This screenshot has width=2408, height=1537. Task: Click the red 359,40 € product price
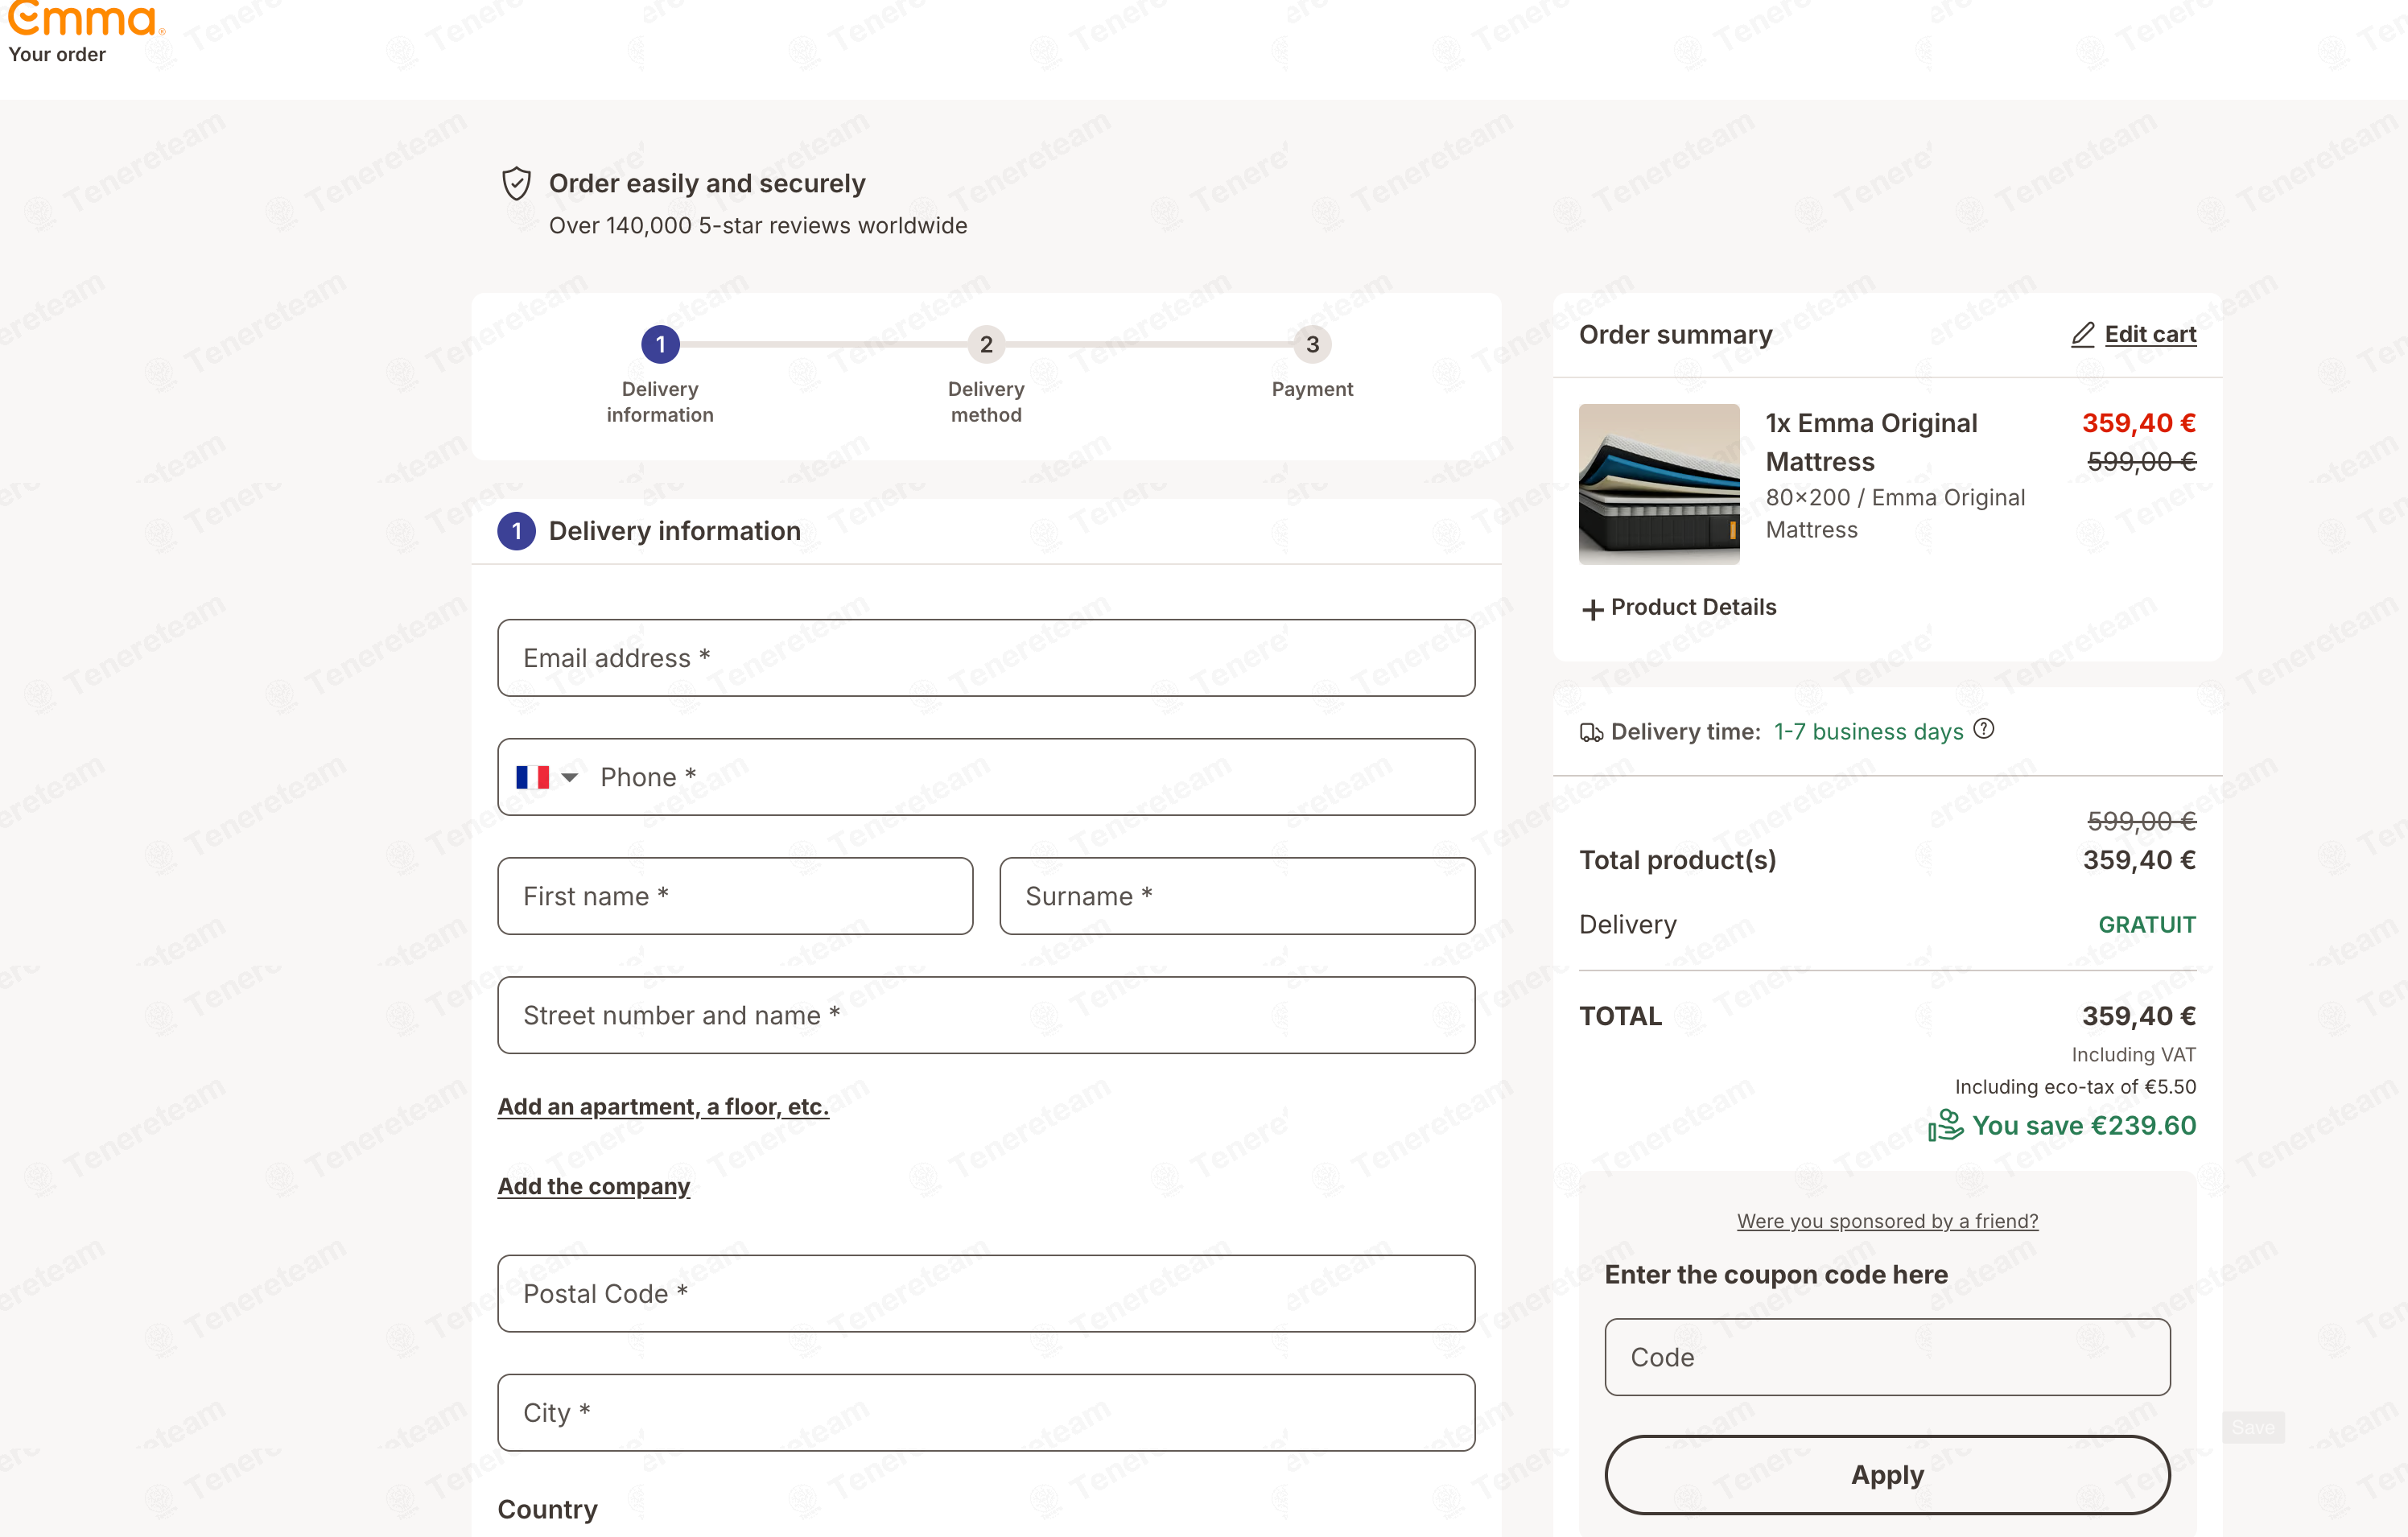[2139, 423]
